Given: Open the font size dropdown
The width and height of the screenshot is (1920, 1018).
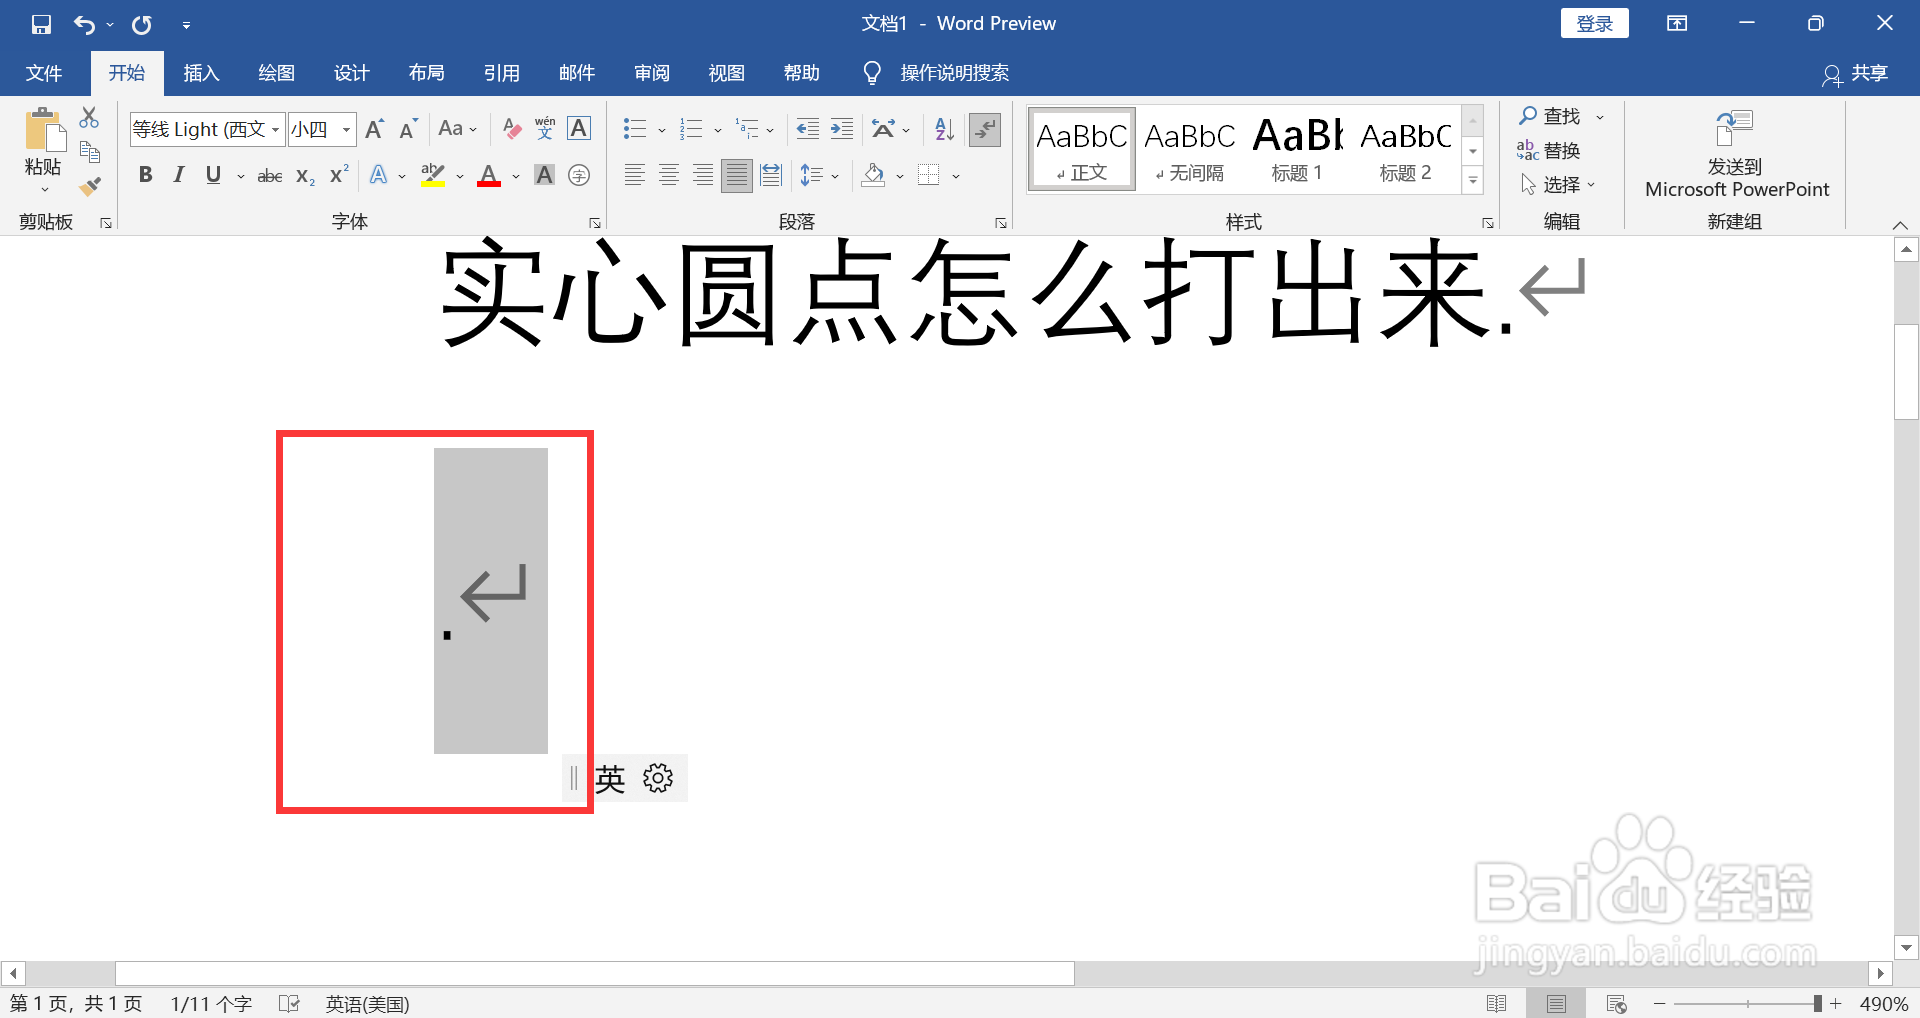Looking at the screenshot, I should tap(346, 129).
